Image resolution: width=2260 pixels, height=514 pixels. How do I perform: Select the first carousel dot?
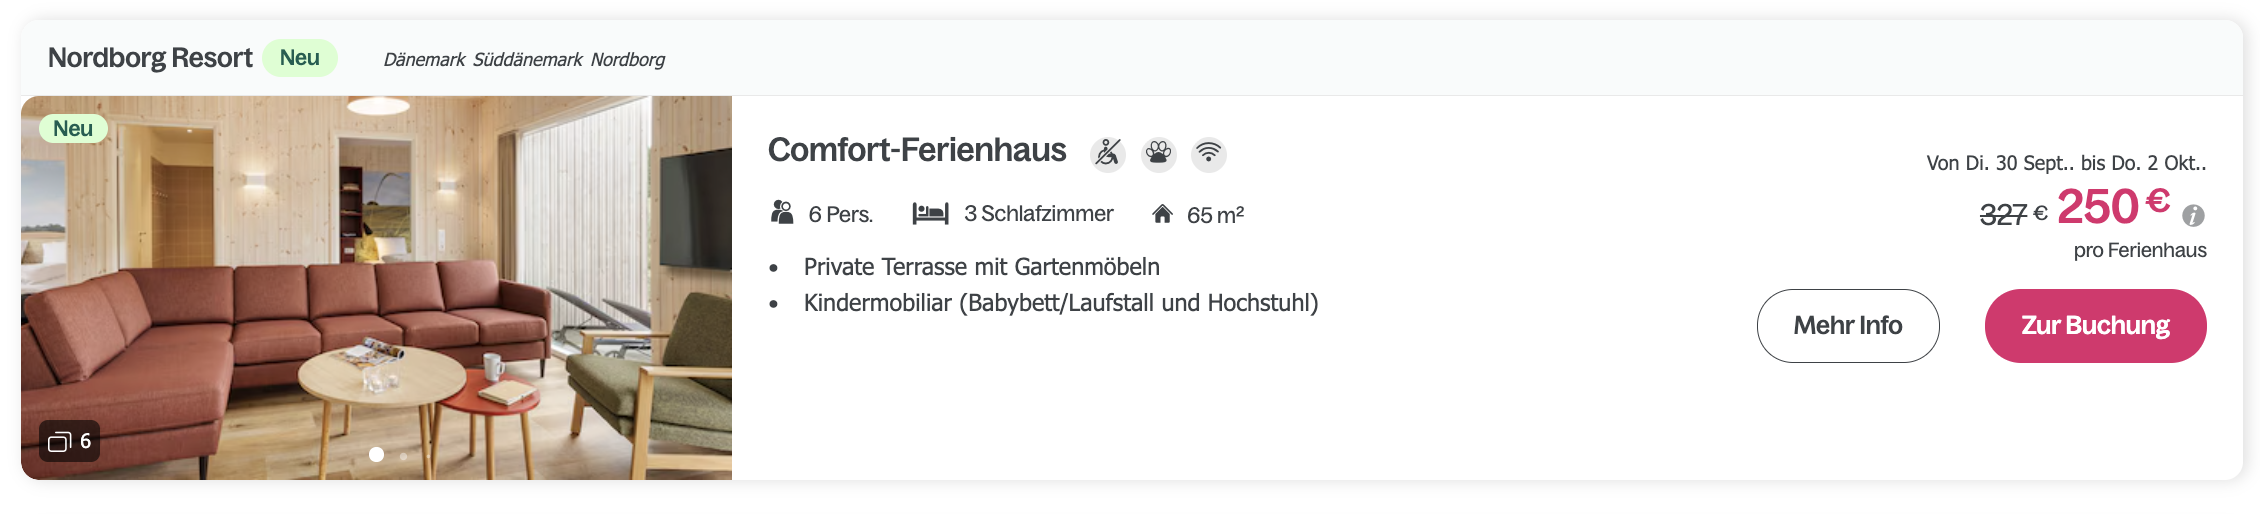point(376,454)
